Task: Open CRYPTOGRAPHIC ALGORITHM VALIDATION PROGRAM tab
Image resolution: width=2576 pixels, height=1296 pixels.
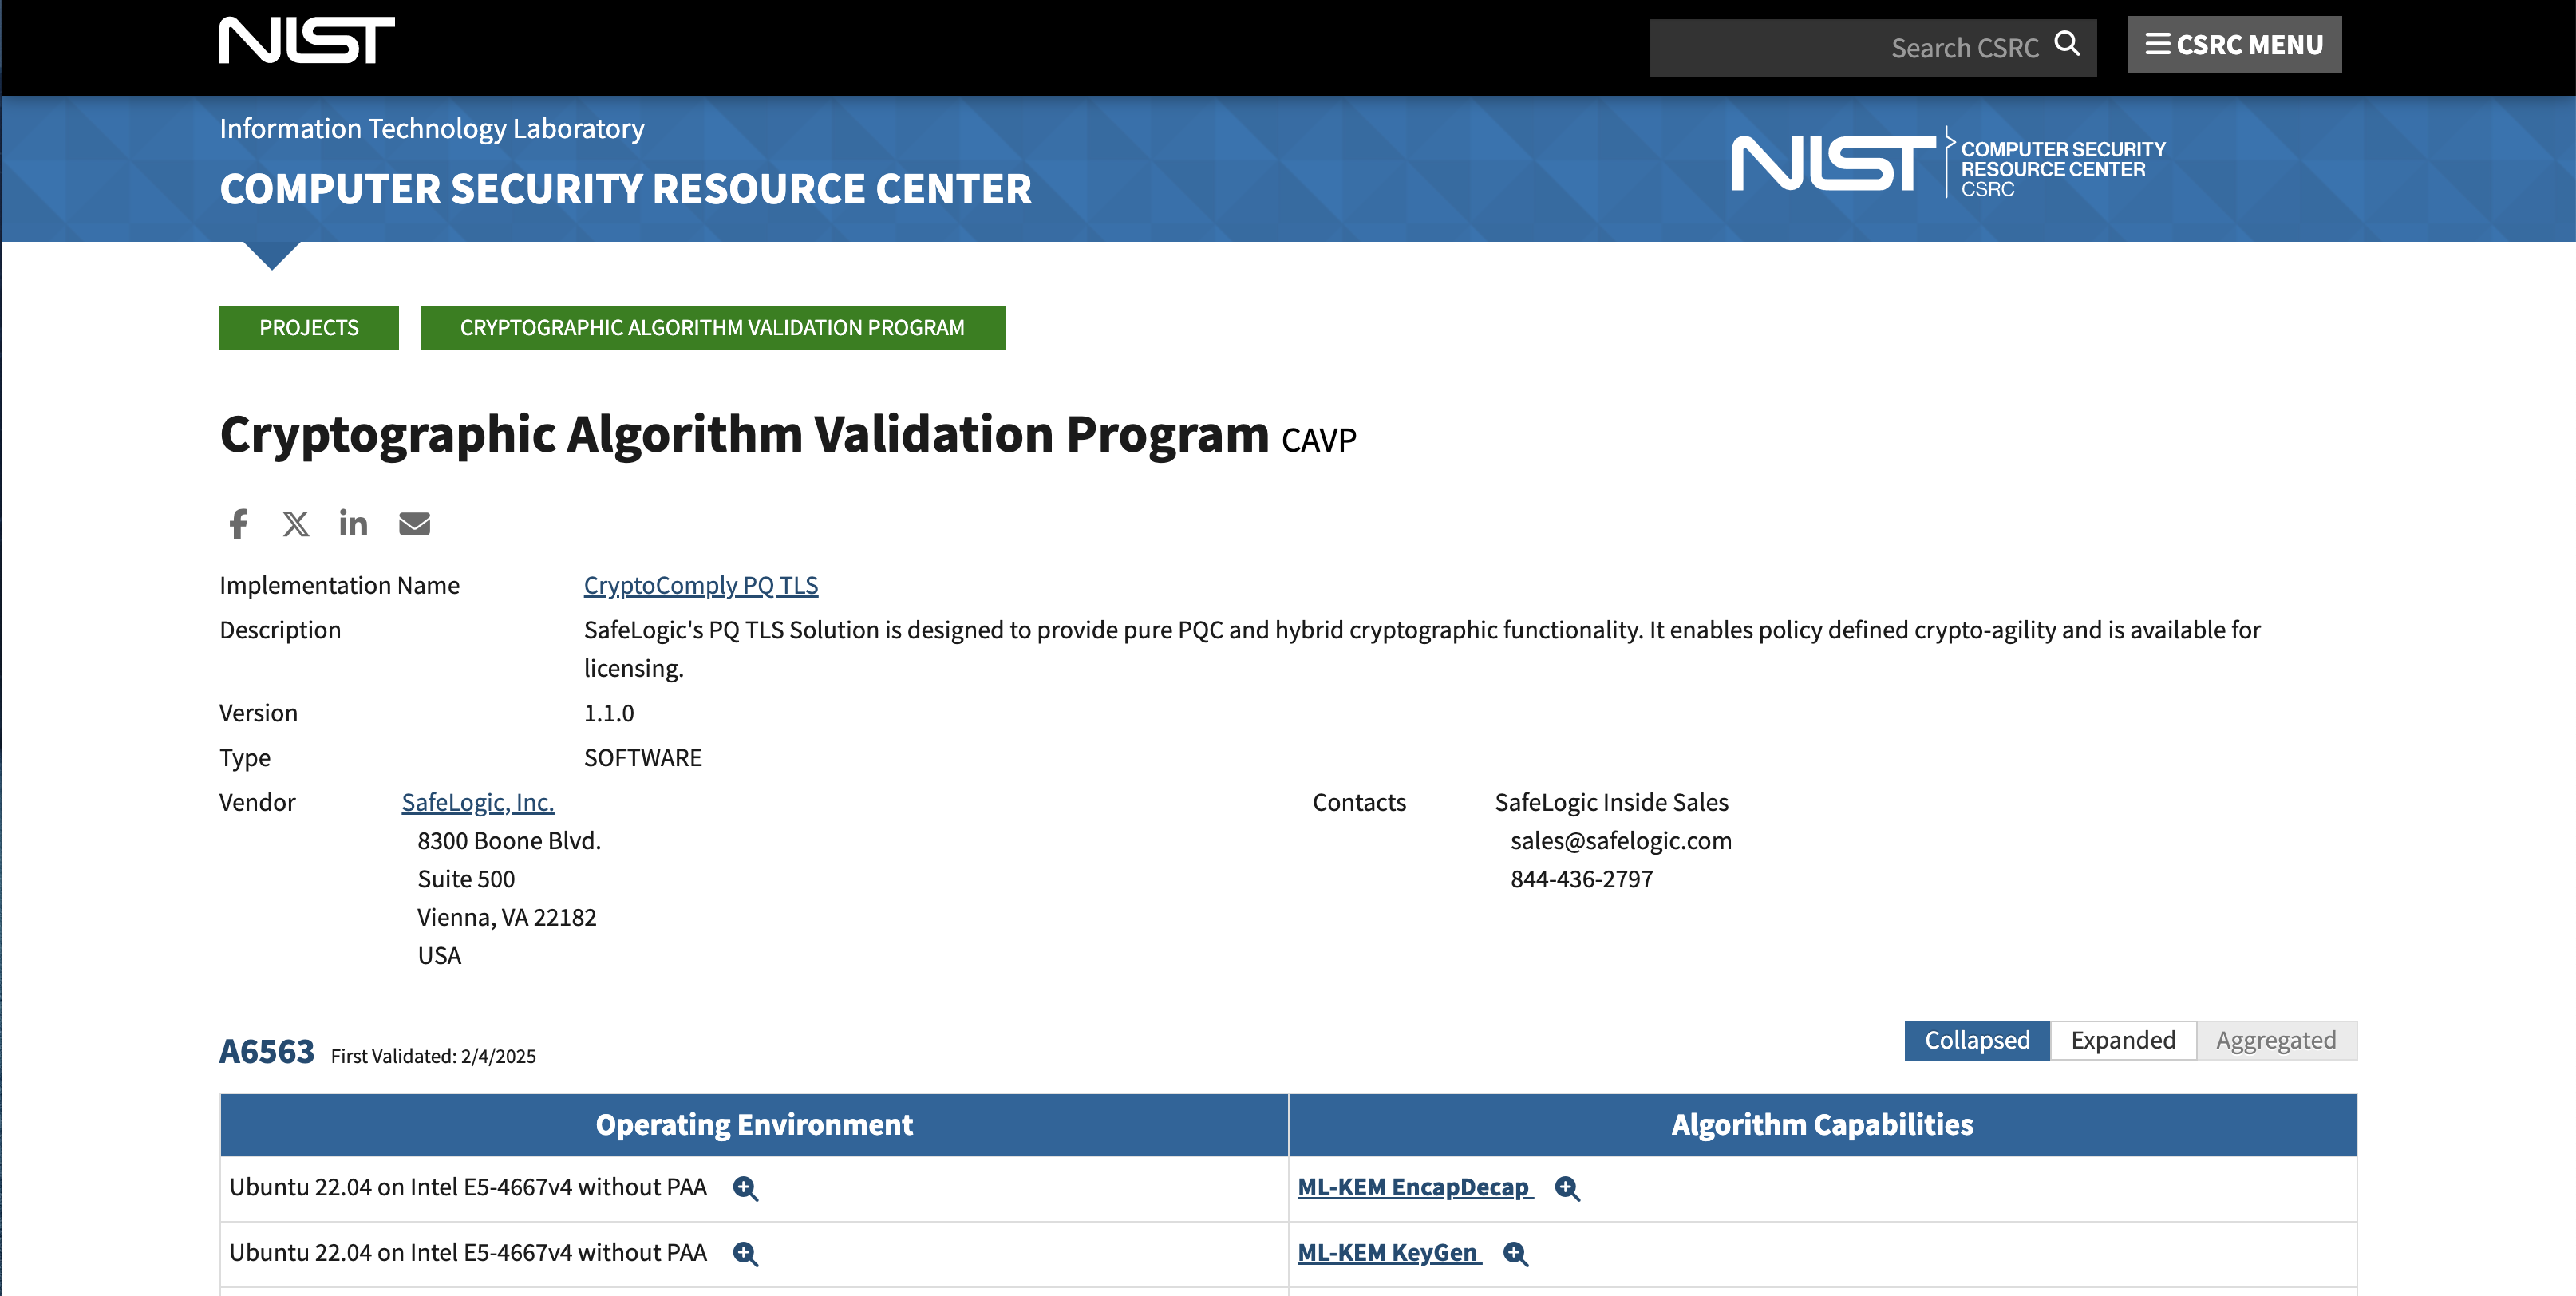Action: 712,326
